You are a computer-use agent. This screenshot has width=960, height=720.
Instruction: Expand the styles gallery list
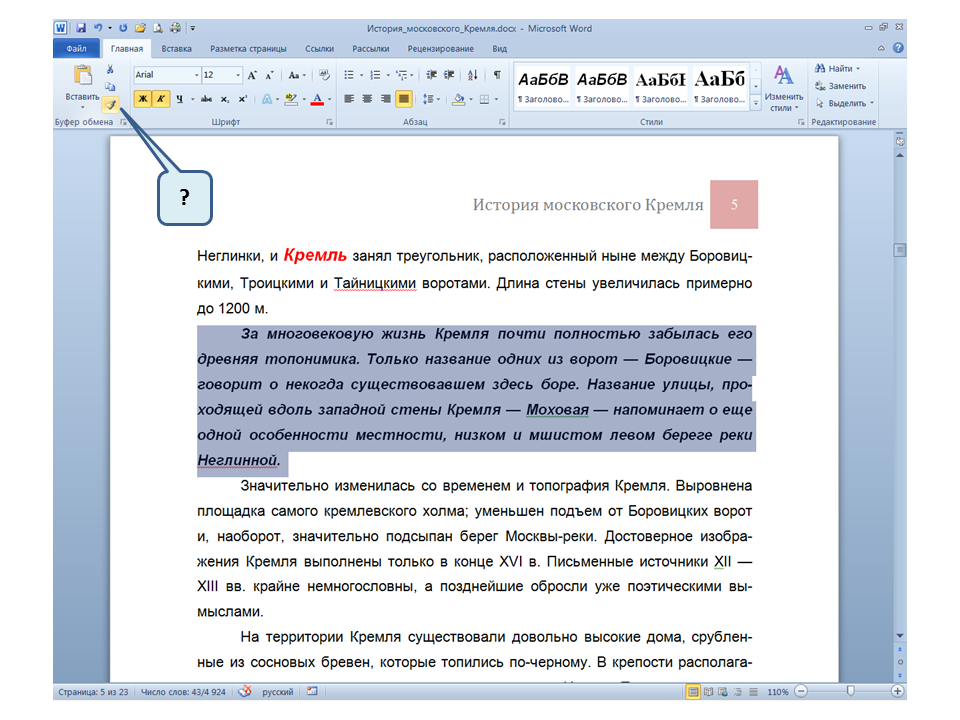(756, 101)
